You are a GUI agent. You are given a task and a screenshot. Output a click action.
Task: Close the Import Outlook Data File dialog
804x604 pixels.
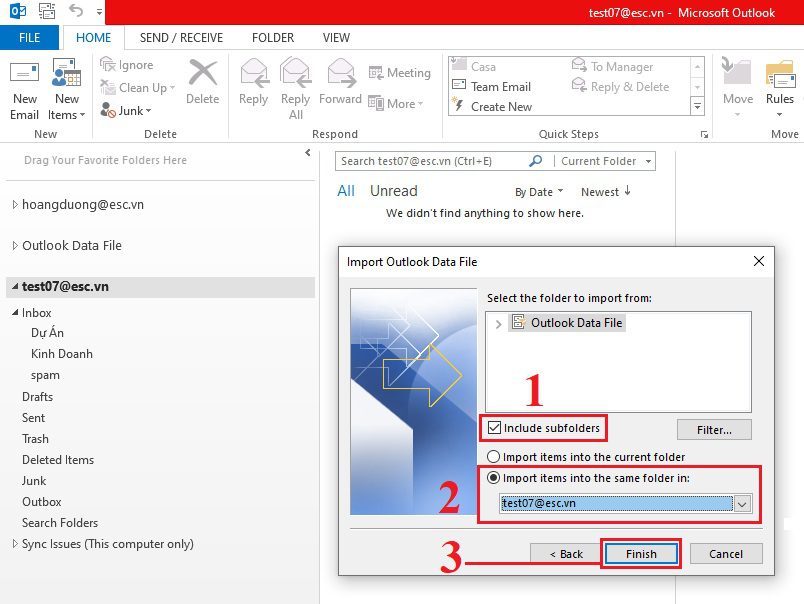[x=759, y=261]
